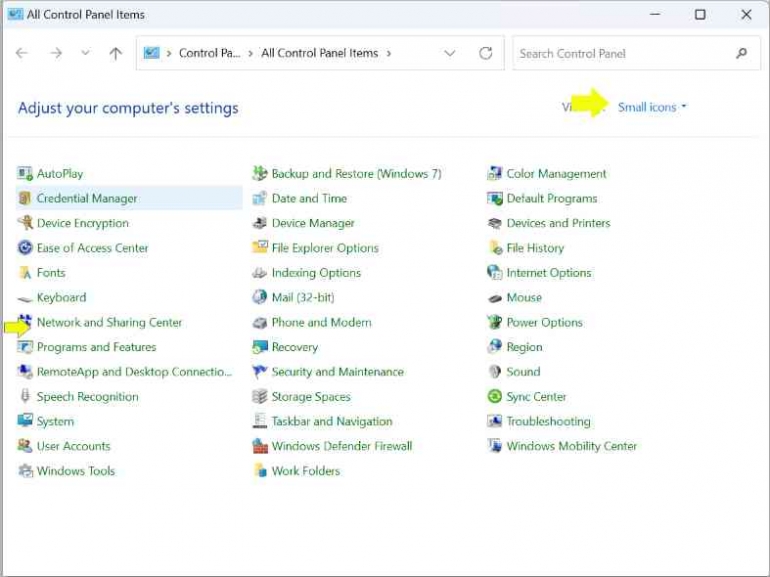Click the Device Manager icon
770x577 pixels.
[260, 223]
